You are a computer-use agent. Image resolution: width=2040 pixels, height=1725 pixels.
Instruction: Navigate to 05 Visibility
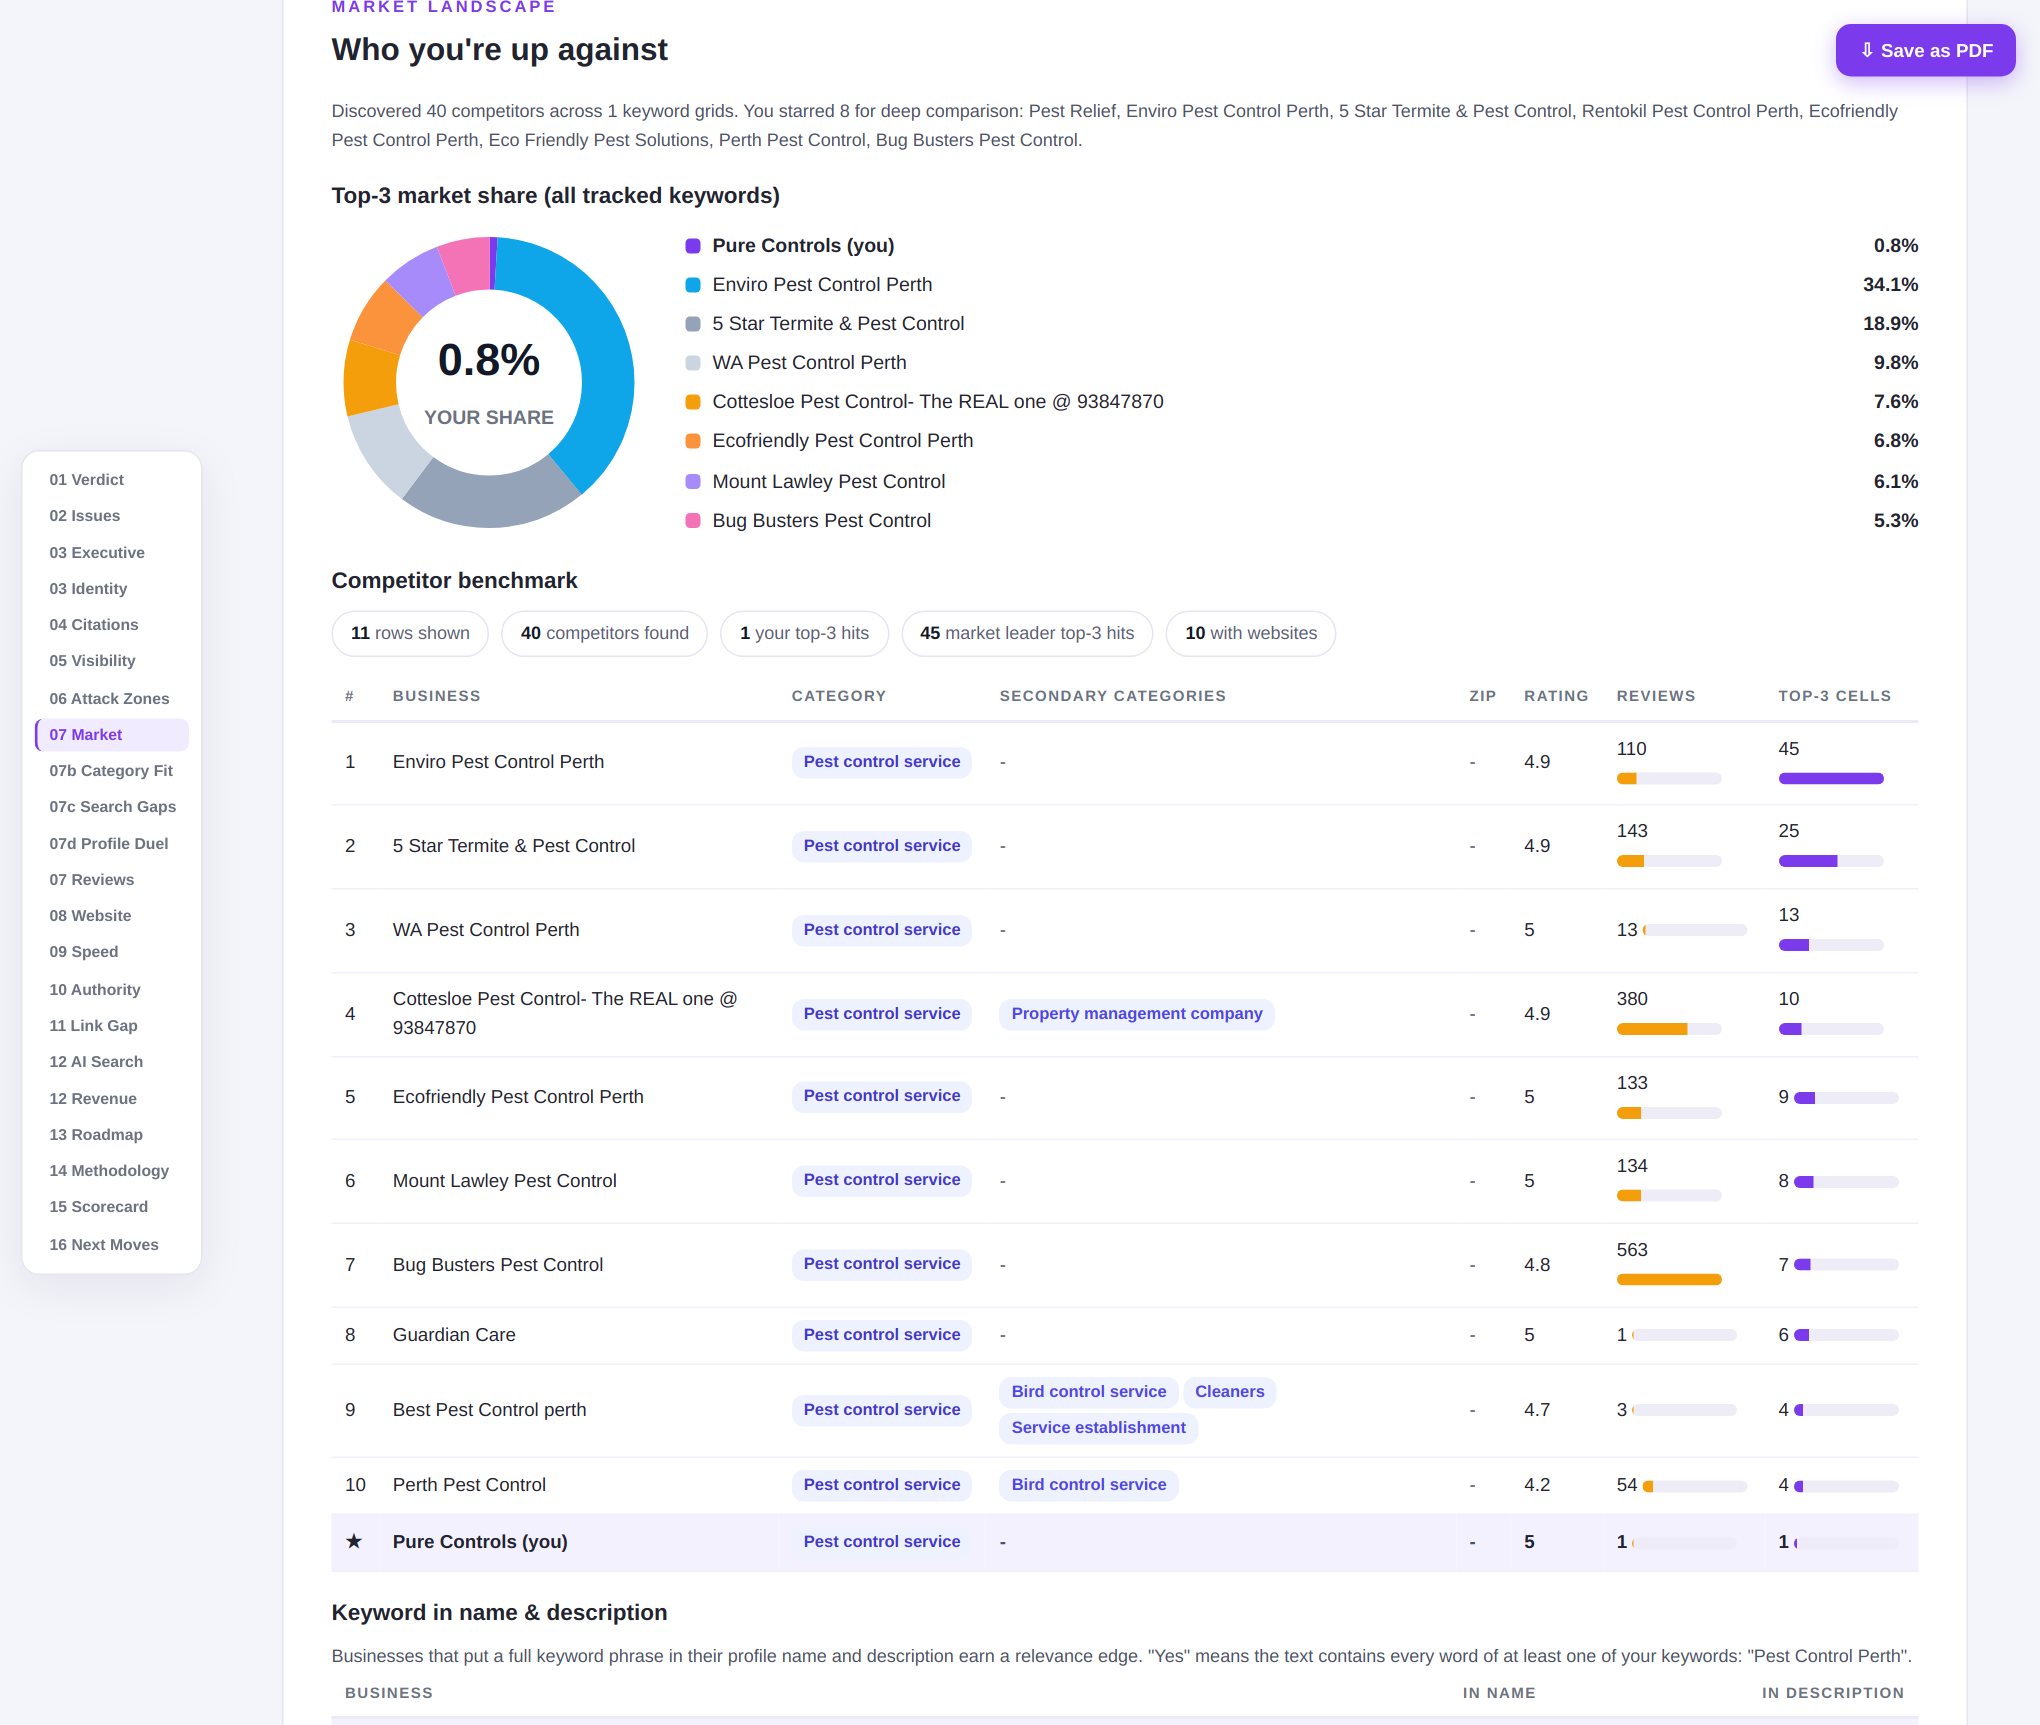pos(92,661)
